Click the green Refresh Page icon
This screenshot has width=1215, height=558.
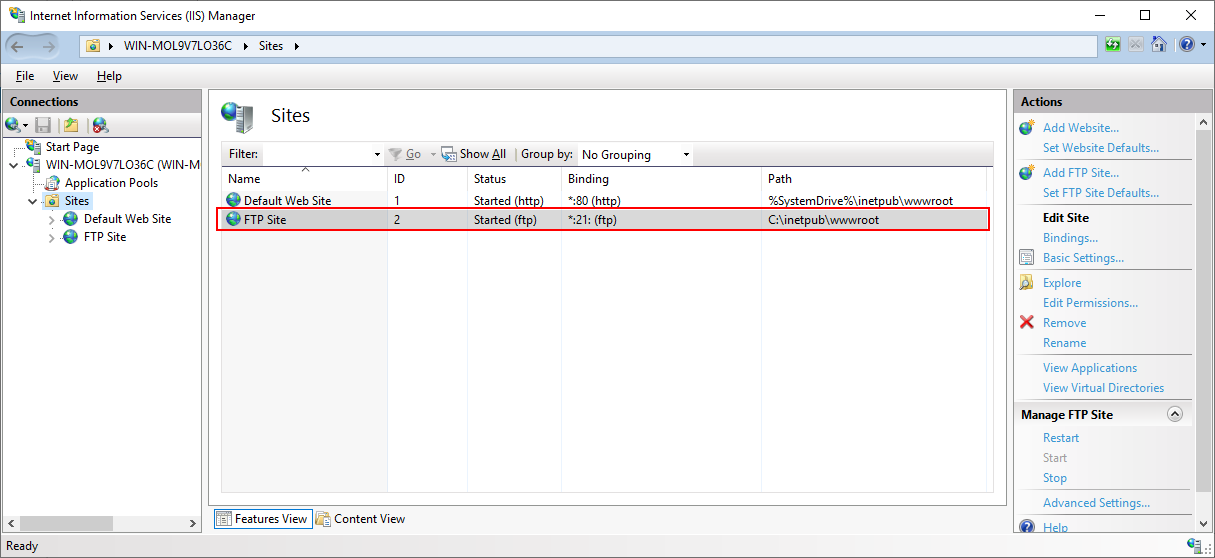point(1113,45)
